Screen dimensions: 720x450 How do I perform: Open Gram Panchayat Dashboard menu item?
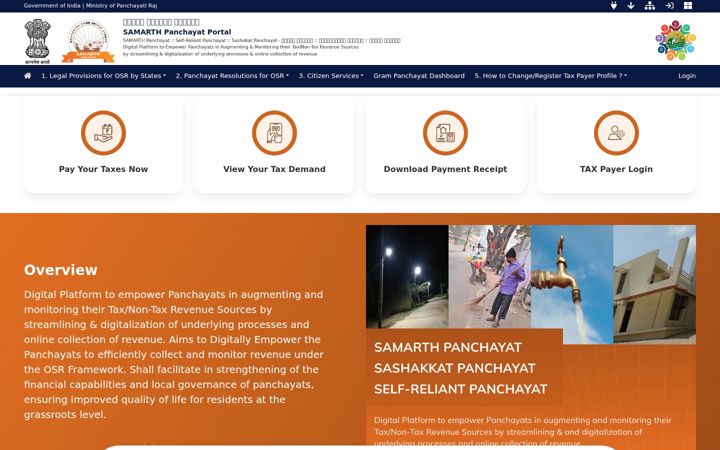[419, 76]
